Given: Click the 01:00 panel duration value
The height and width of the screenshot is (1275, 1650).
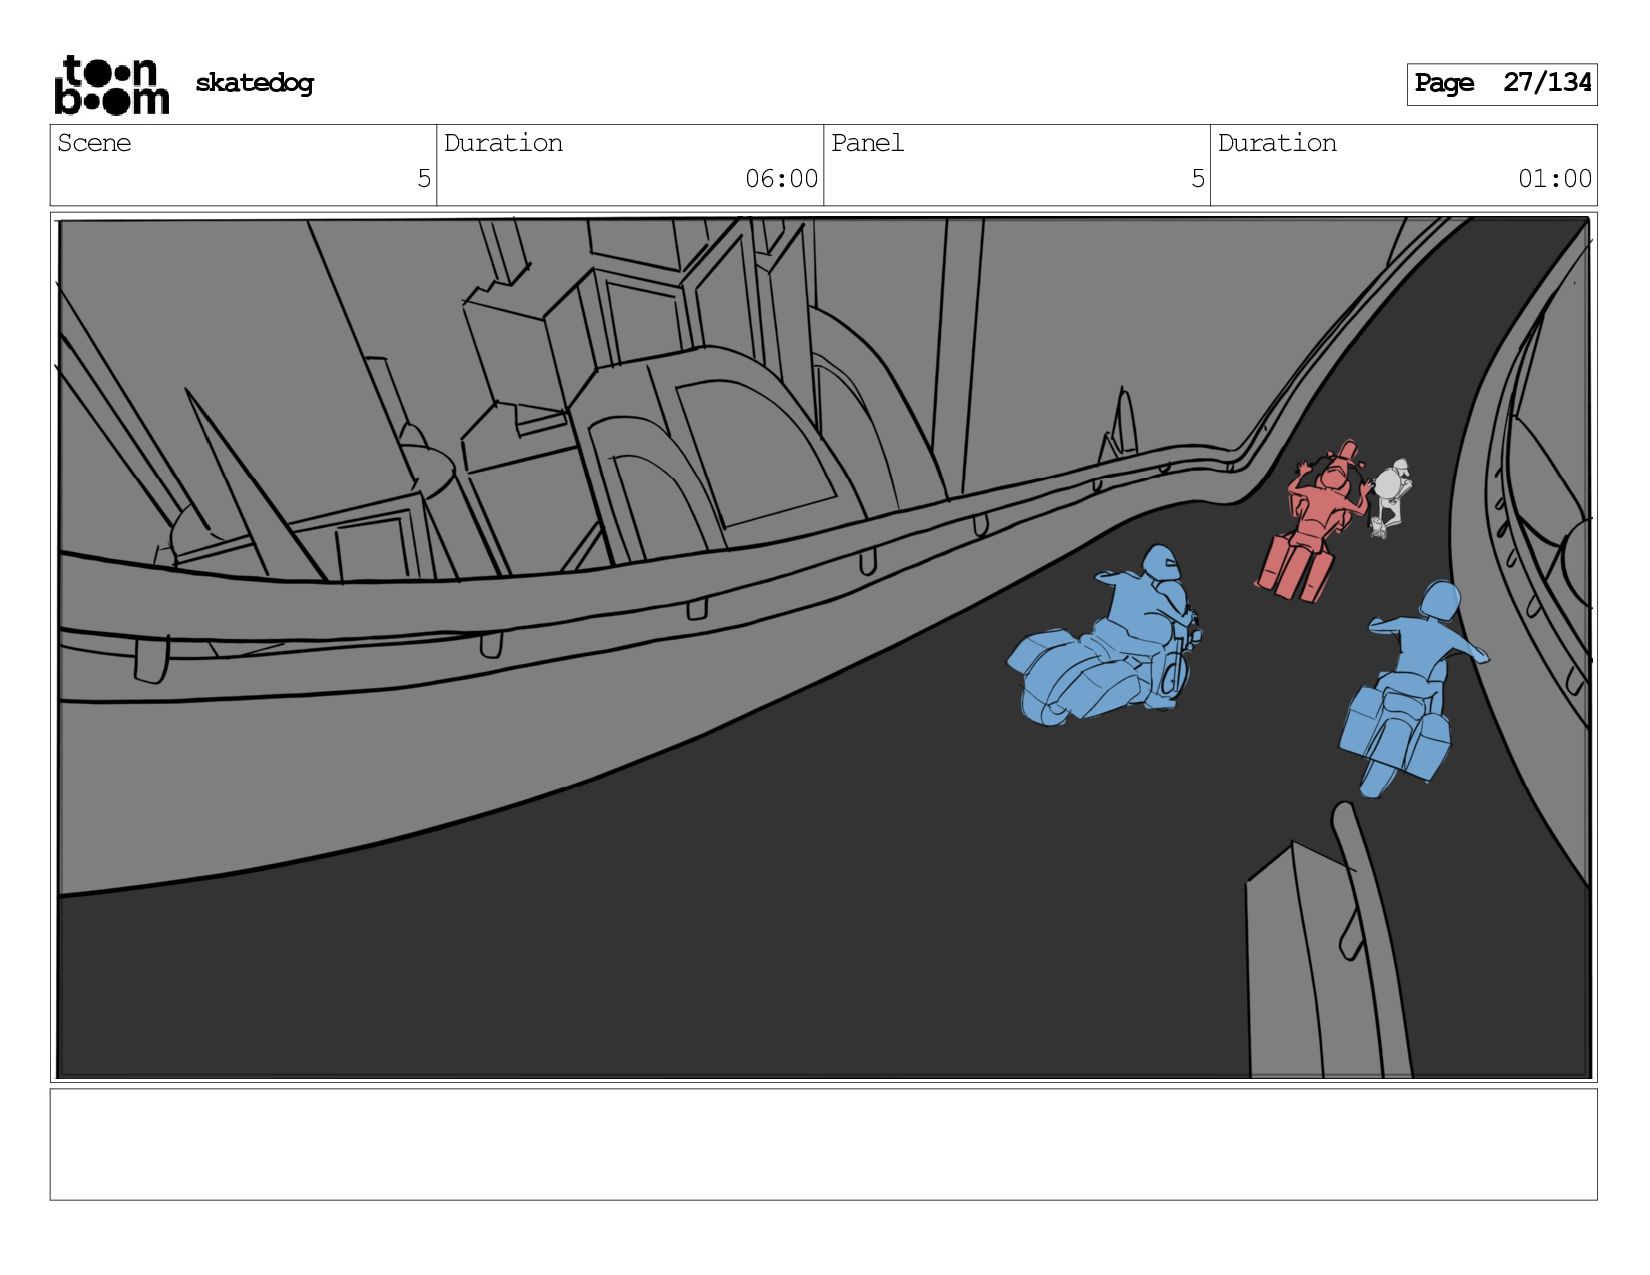Looking at the screenshot, I should (x=1555, y=179).
